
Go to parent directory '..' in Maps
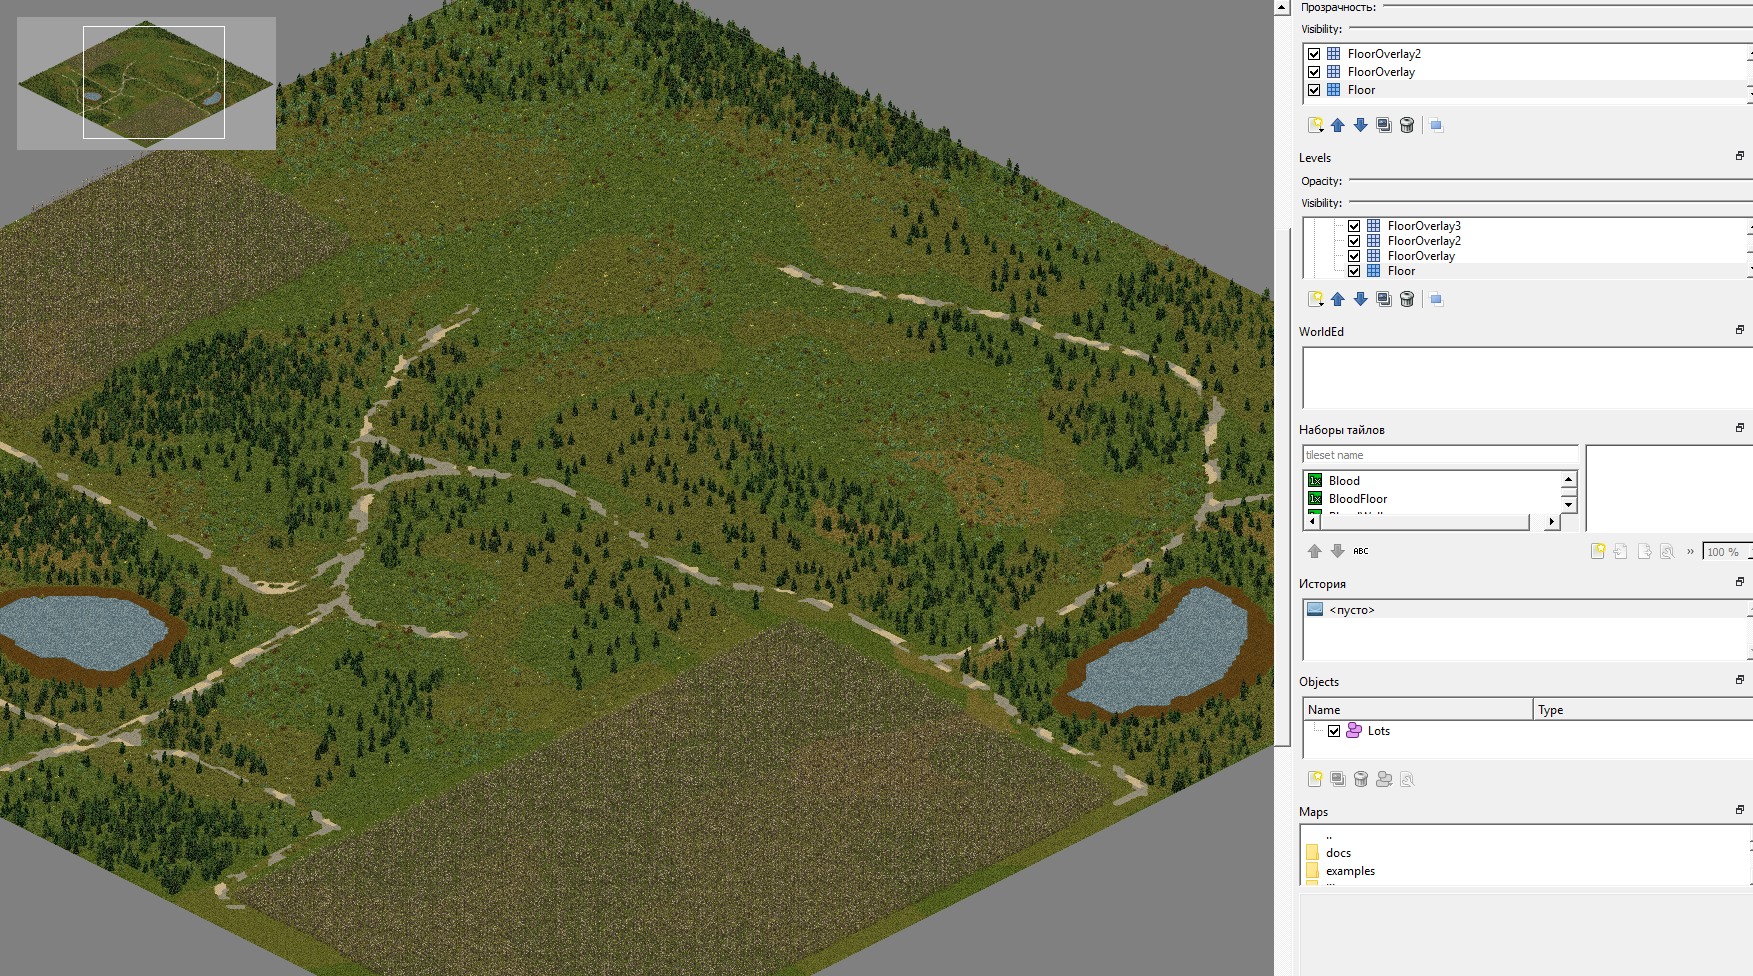click(x=1329, y=836)
